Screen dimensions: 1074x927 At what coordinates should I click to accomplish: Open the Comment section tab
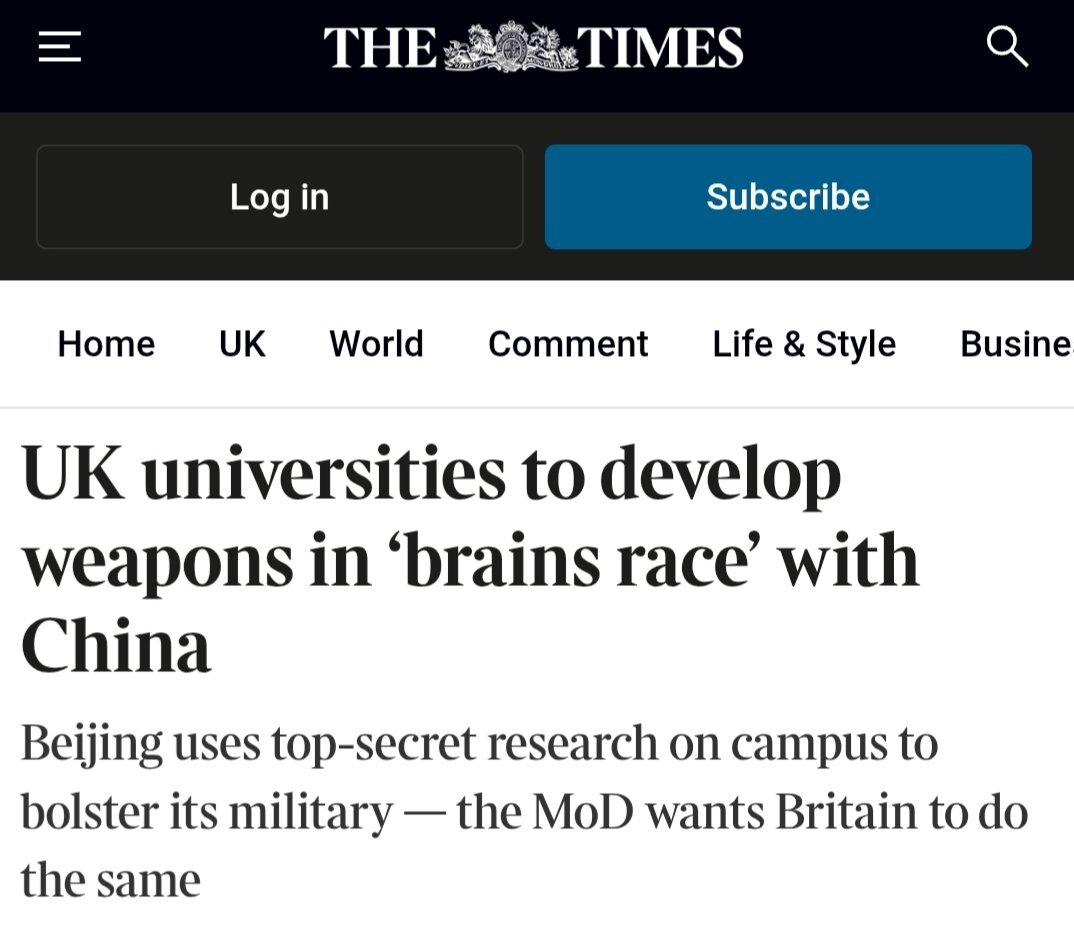point(567,344)
